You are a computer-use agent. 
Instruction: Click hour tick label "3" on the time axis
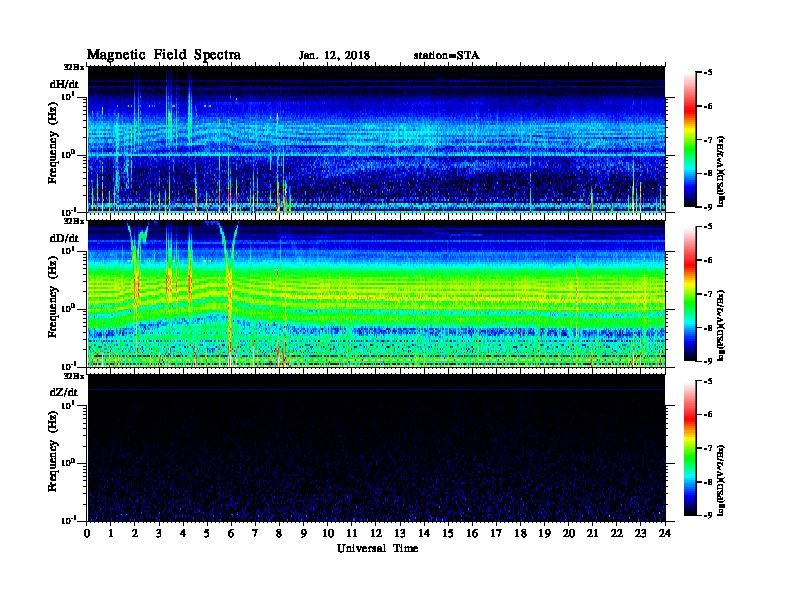pyautogui.click(x=160, y=533)
